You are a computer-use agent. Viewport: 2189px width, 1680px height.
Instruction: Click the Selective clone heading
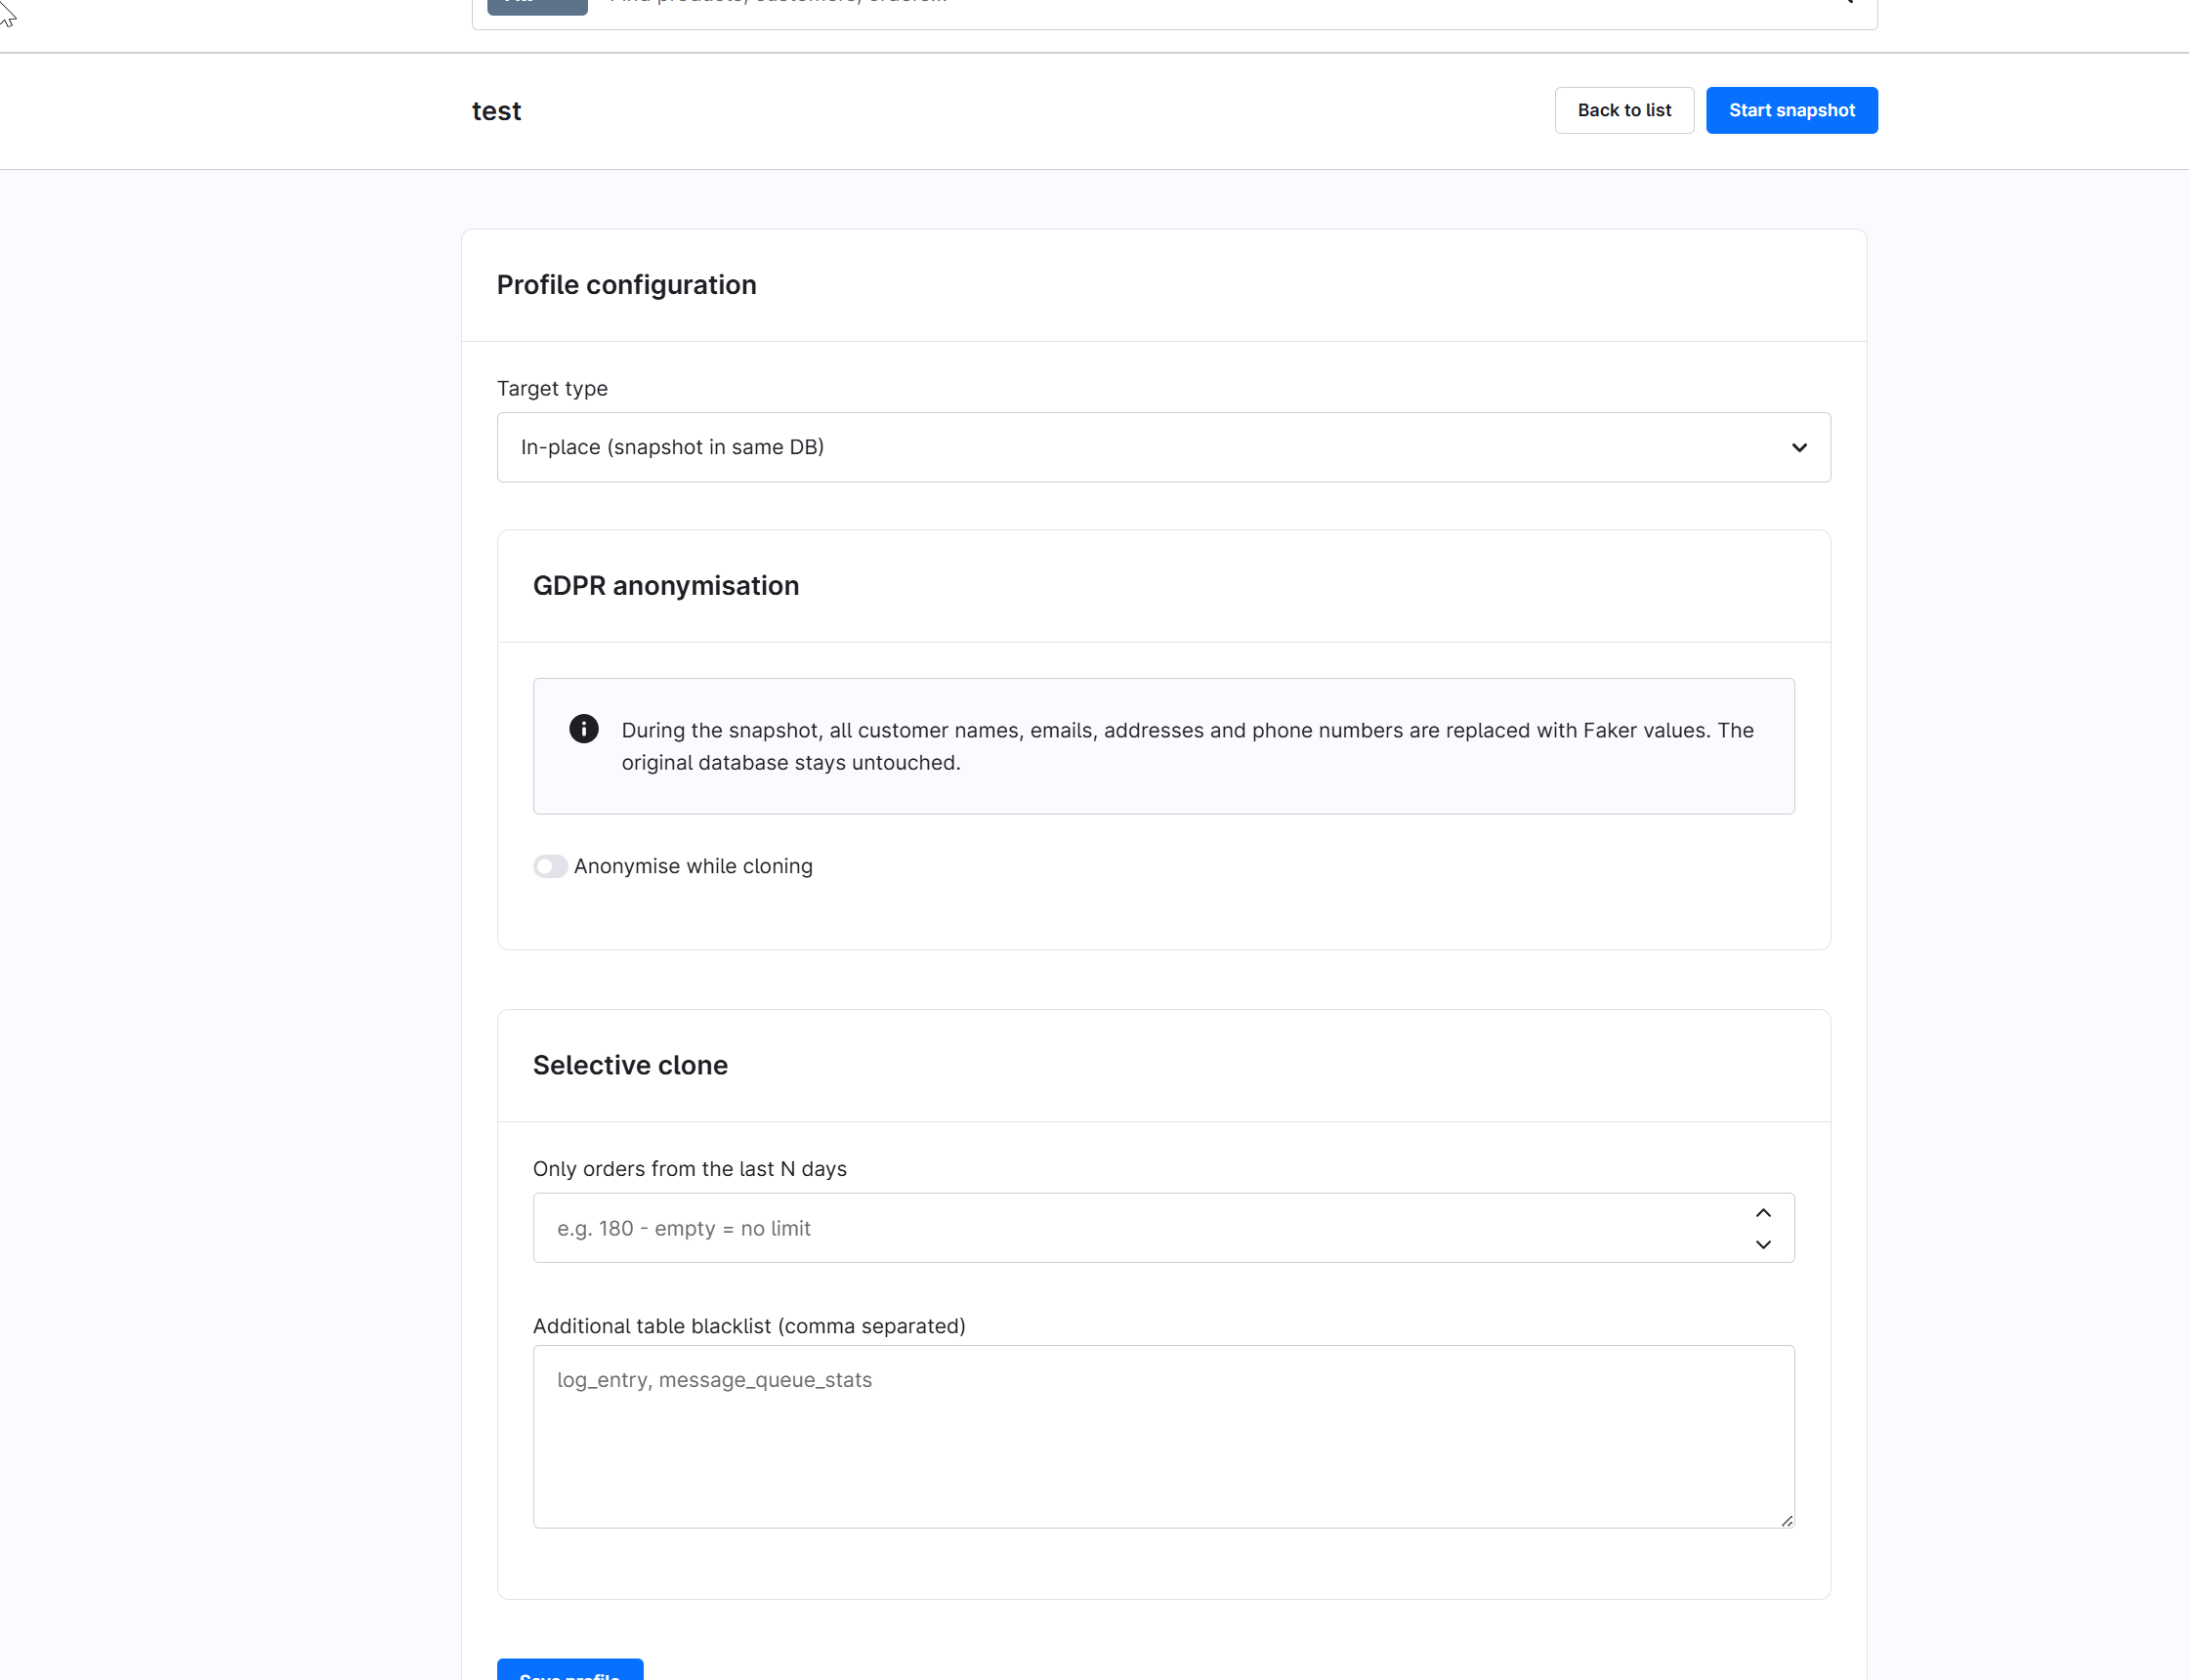[x=630, y=1066]
